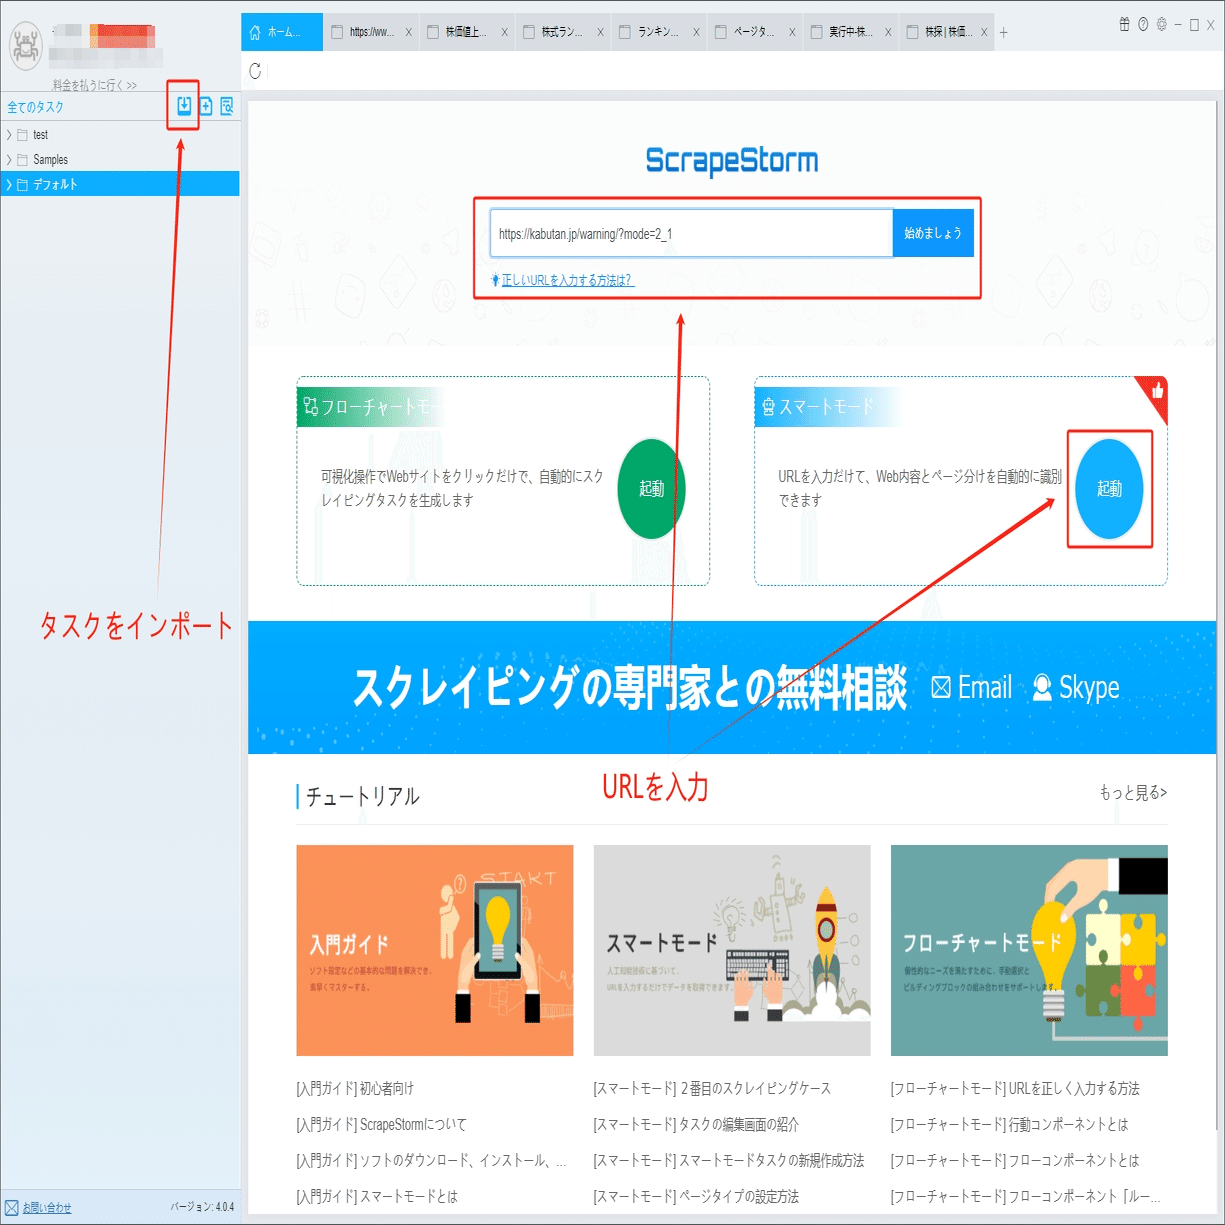This screenshot has height=1225, width=1225.
Task: Click もっと見る> tutorials link
Action: click(1133, 793)
